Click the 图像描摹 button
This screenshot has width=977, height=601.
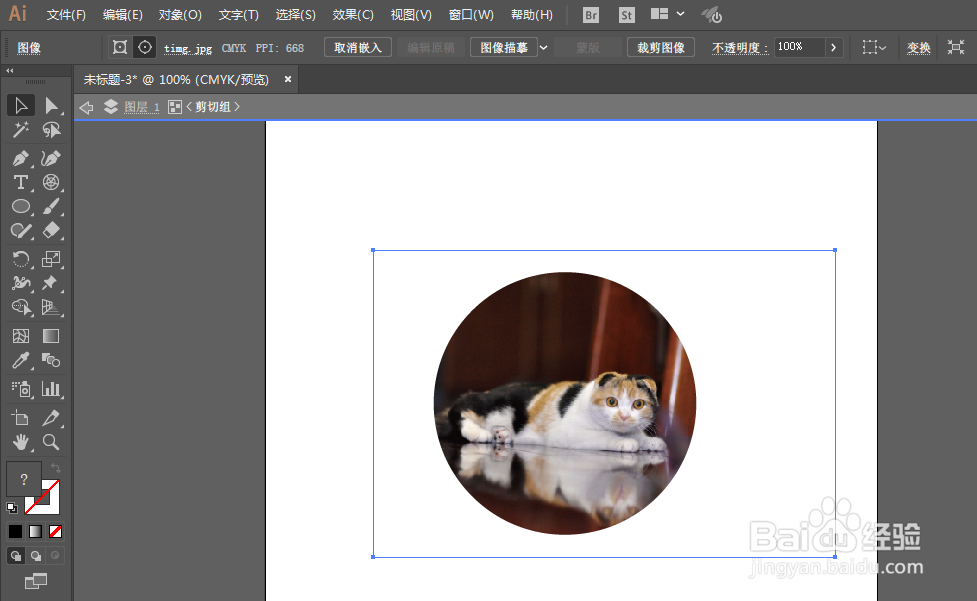[x=504, y=47]
